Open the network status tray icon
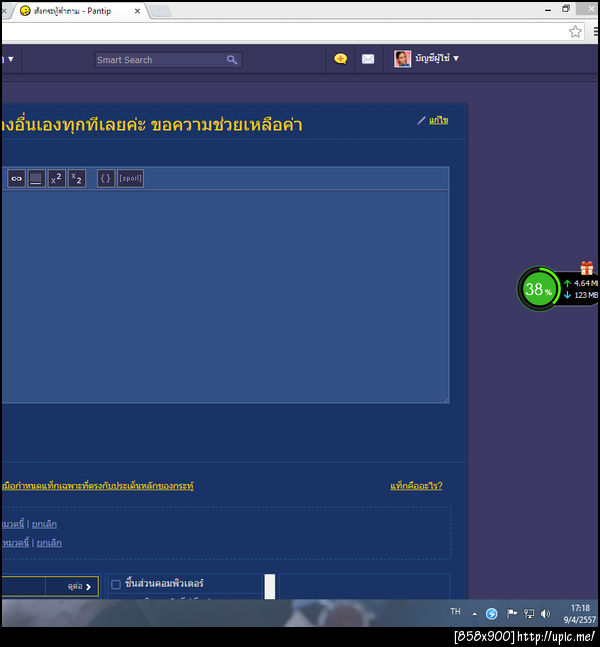This screenshot has height=647, width=600. [529, 614]
